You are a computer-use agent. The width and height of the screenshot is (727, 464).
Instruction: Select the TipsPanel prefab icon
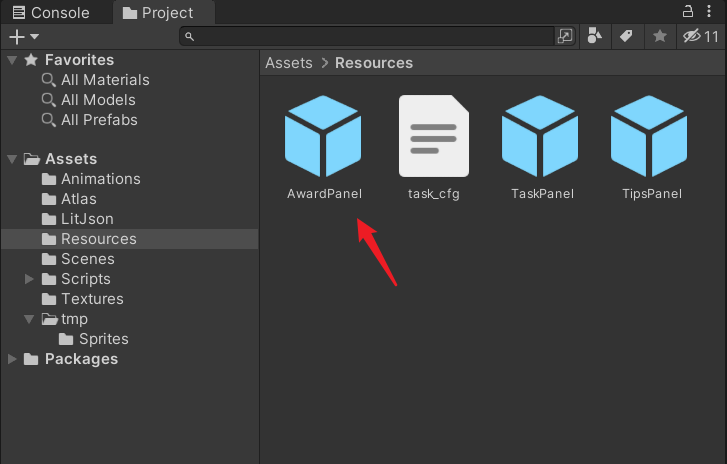coord(649,136)
